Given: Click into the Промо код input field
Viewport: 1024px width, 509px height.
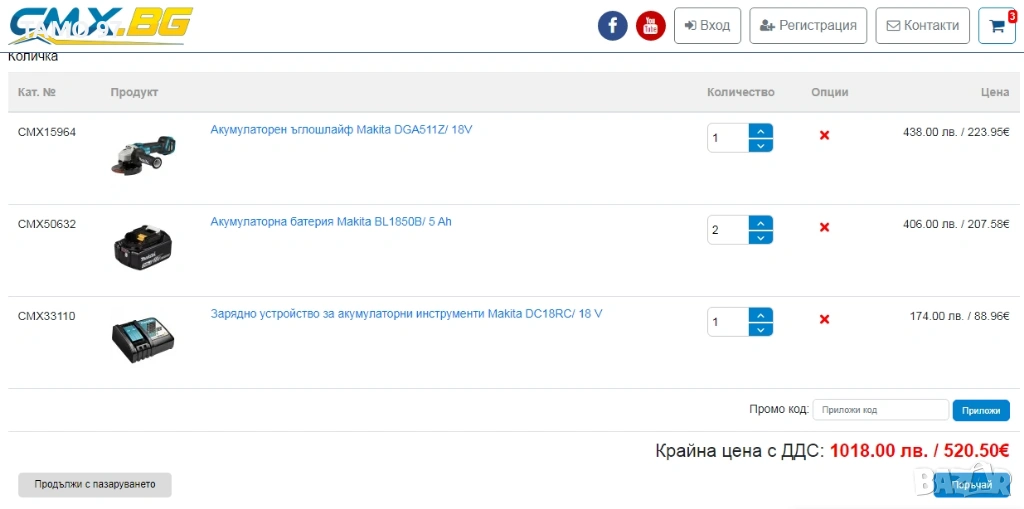Looking at the screenshot, I should [880, 410].
